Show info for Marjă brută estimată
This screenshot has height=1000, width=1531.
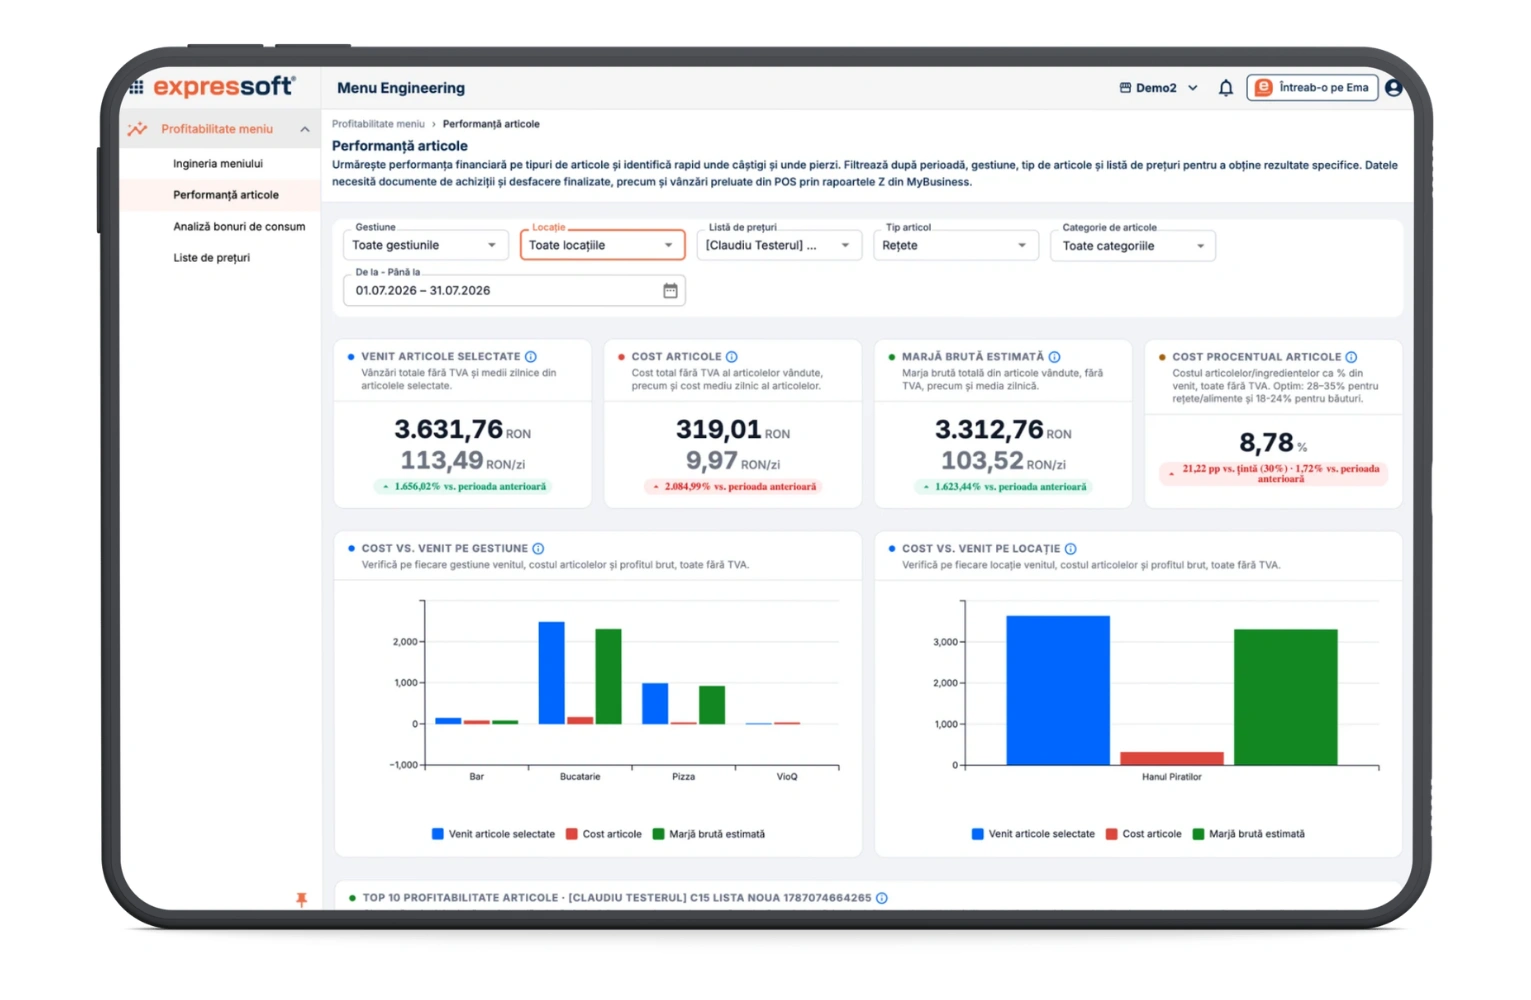1055,357
